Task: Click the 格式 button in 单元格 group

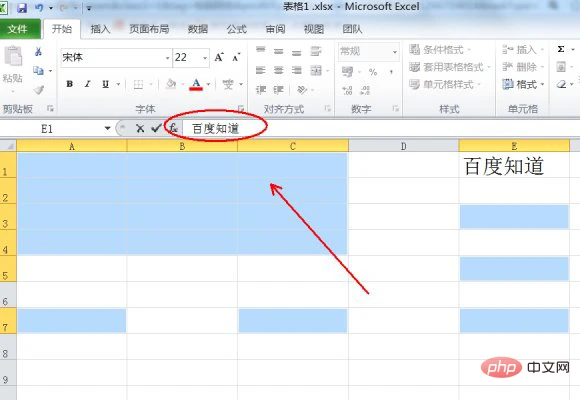Action: click(523, 84)
